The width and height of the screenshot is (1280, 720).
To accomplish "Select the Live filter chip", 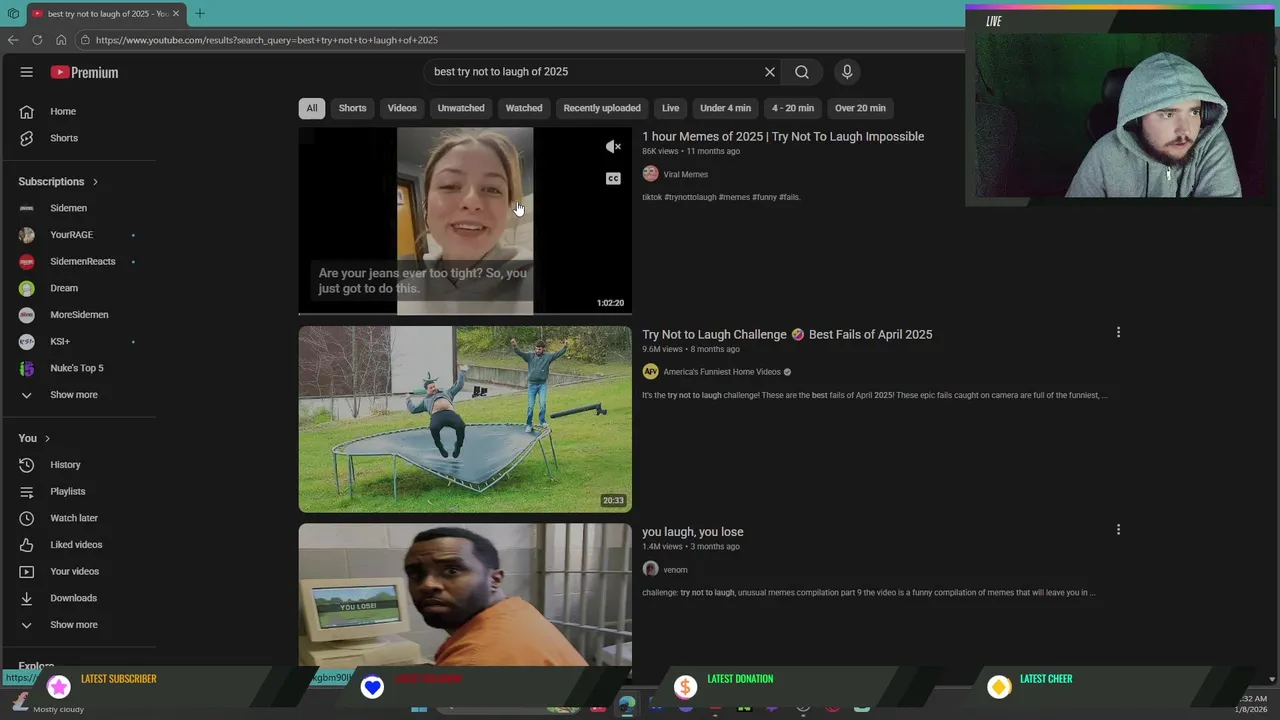I will point(670,108).
